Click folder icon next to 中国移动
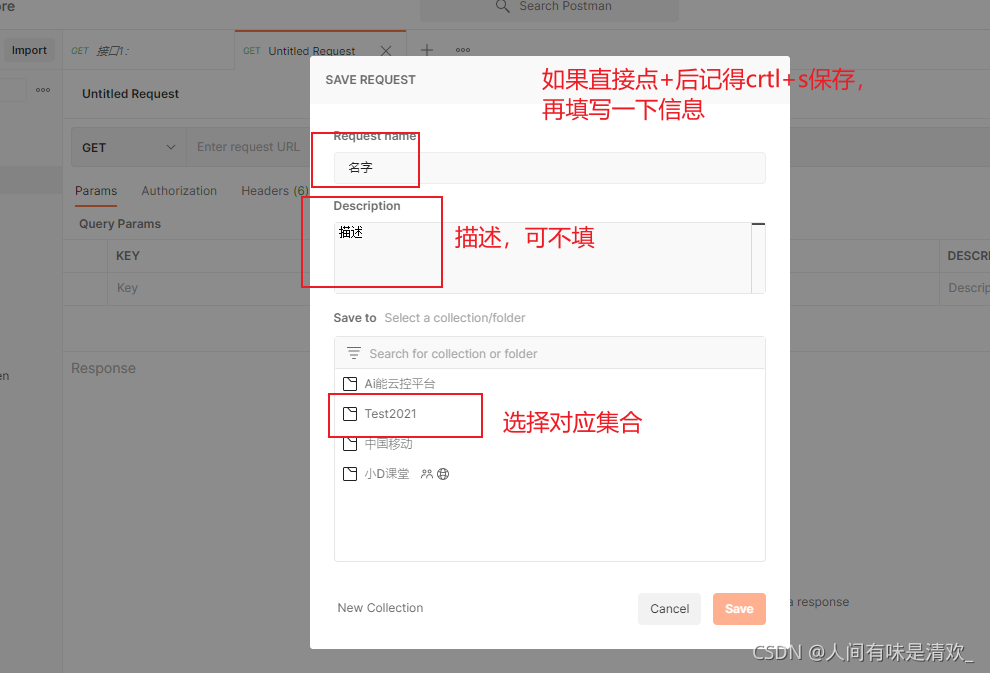Viewport: 990px width, 673px height. pyautogui.click(x=350, y=444)
